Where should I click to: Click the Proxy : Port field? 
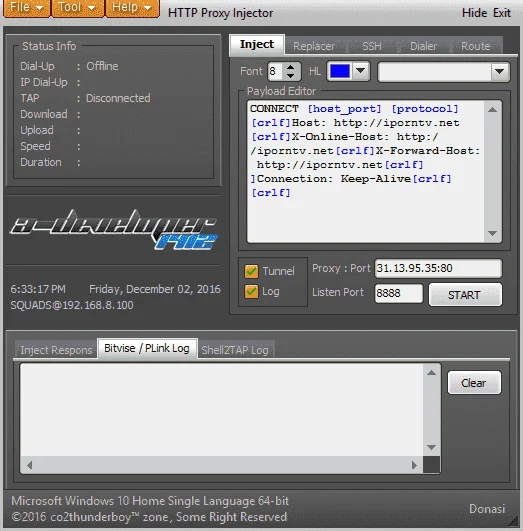coord(438,269)
